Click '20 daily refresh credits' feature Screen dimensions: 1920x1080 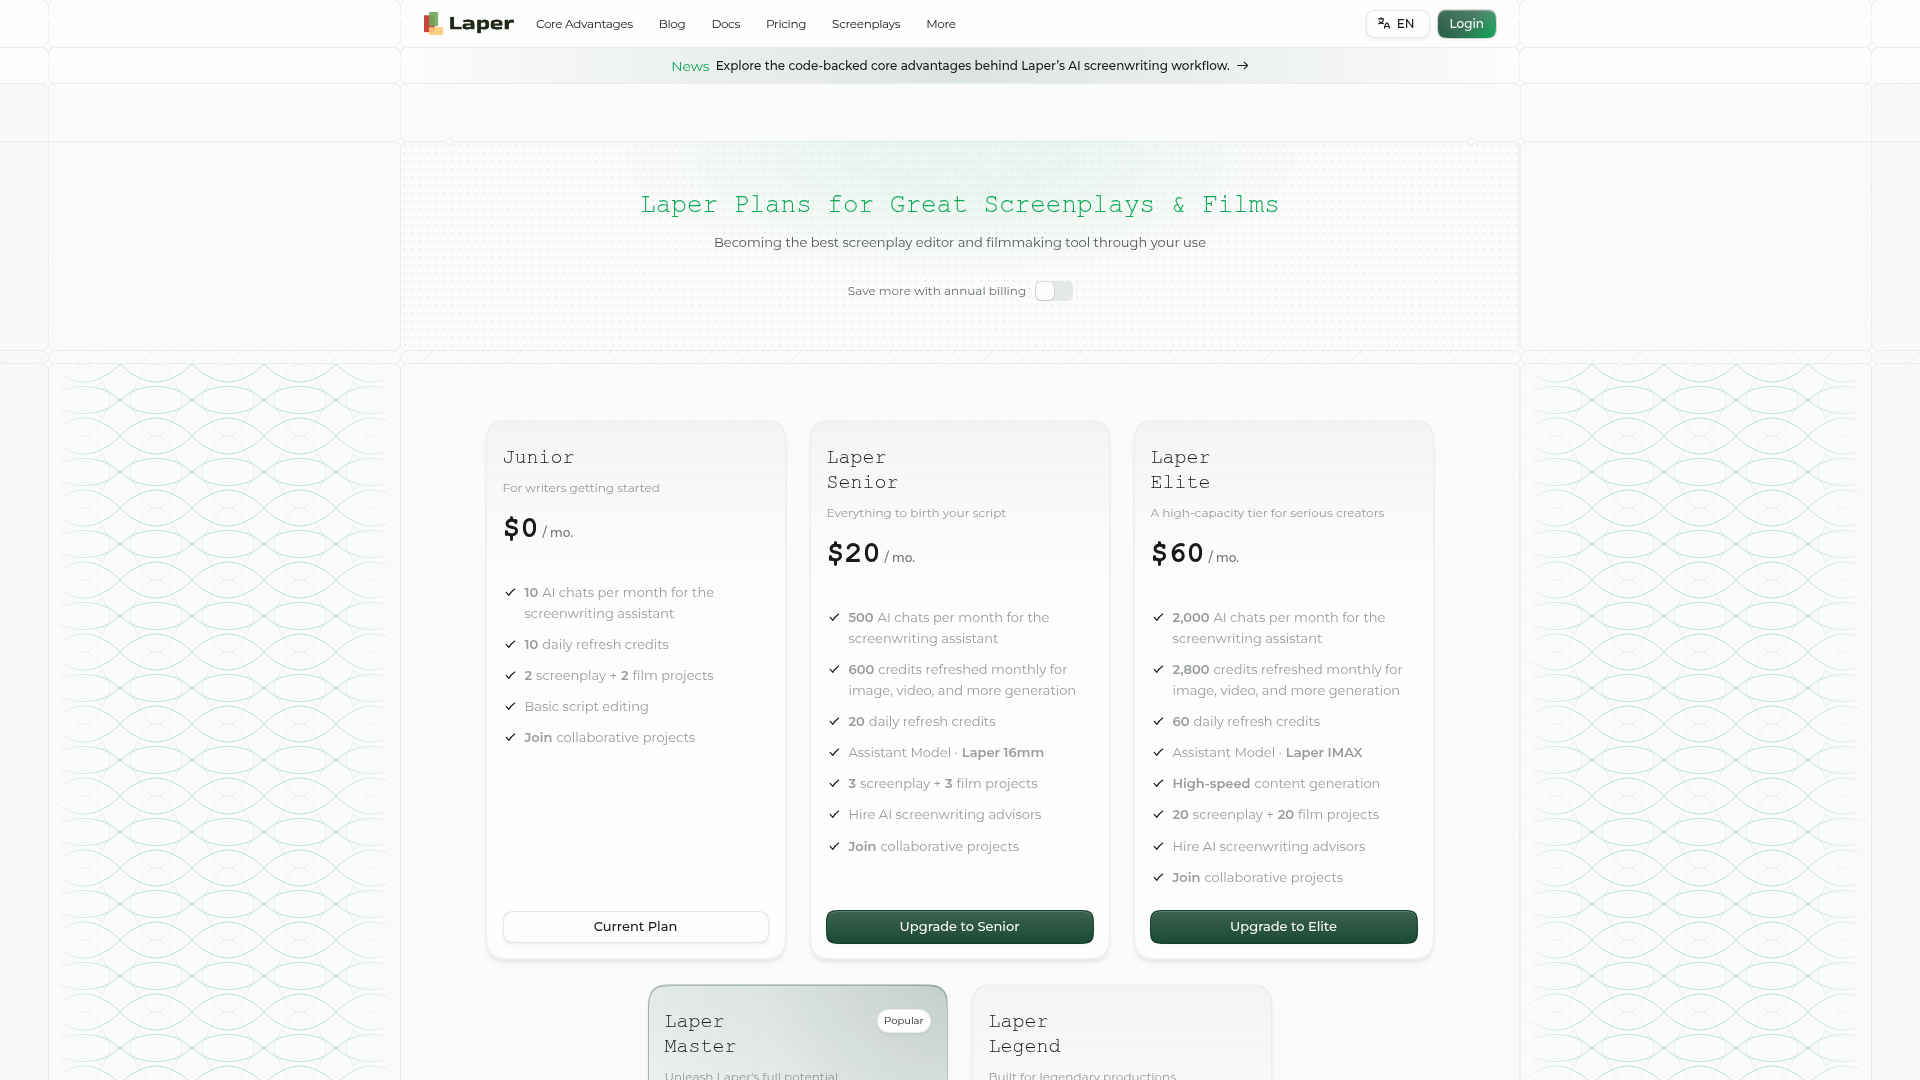point(922,722)
